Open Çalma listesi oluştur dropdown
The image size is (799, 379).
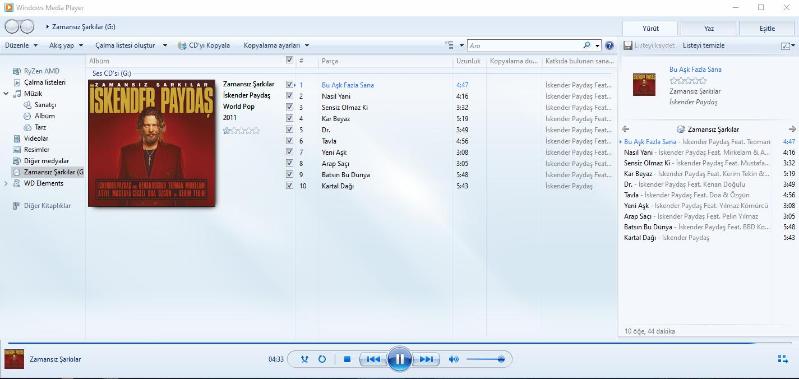tap(131, 45)
